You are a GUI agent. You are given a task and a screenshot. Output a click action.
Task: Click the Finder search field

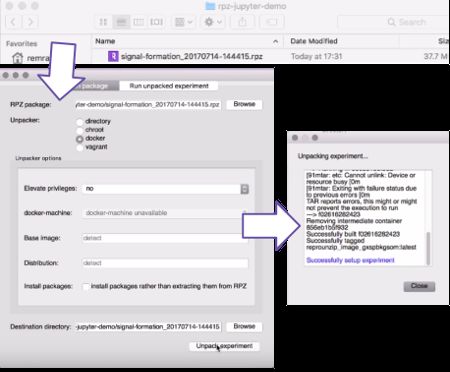coord(392,22)
